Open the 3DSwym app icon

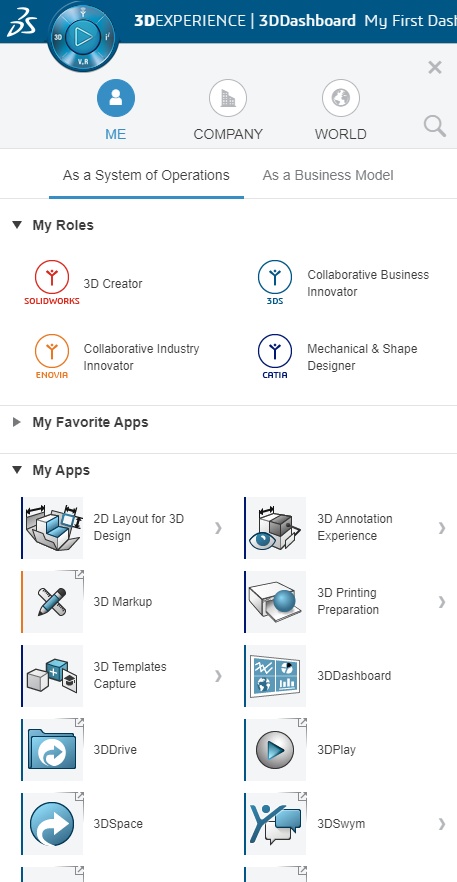(275, 824)
